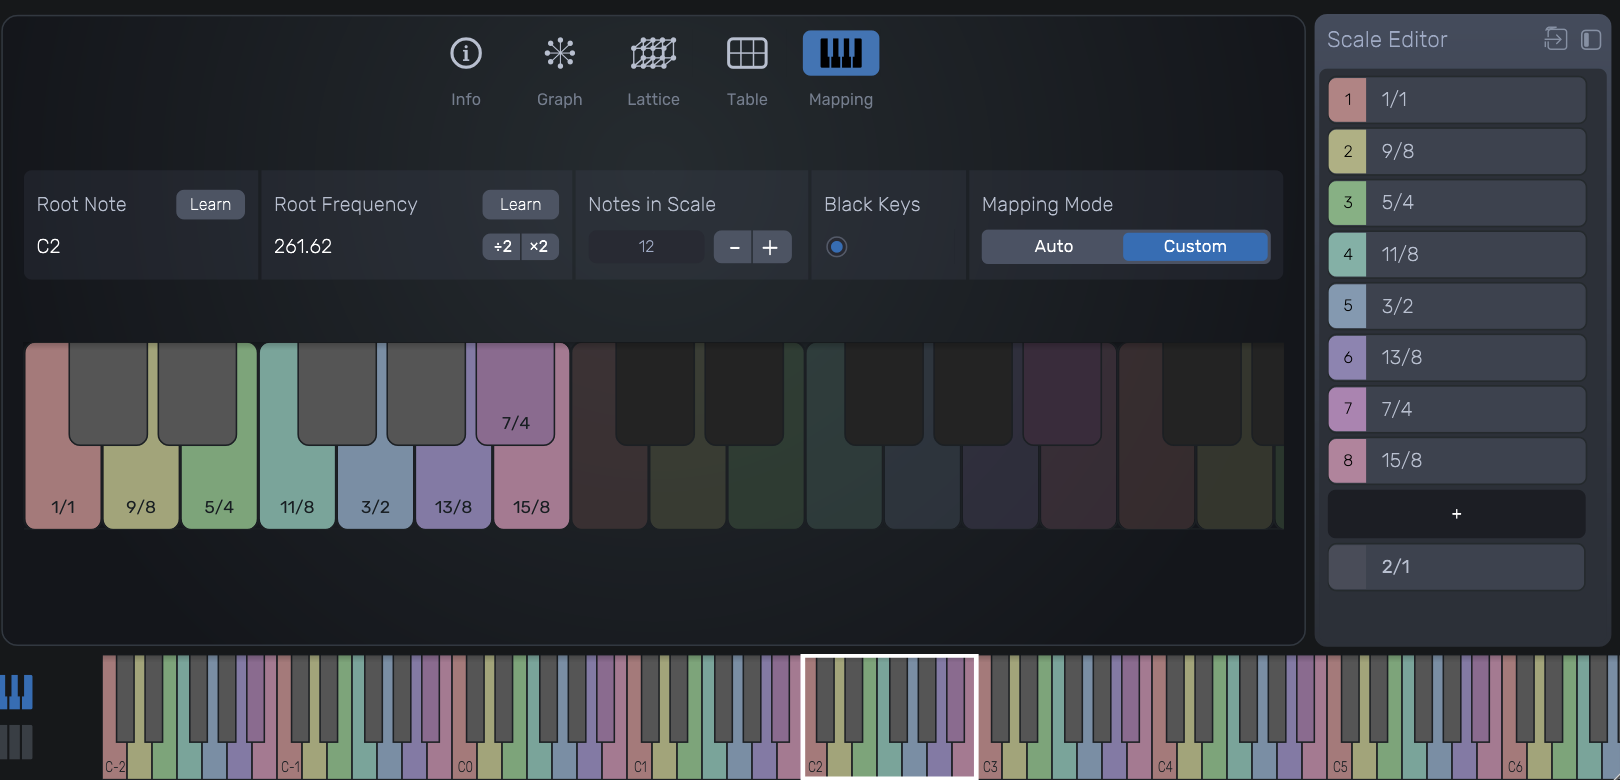Click the Root Frequency value 261.62

(x=303, y=247)
